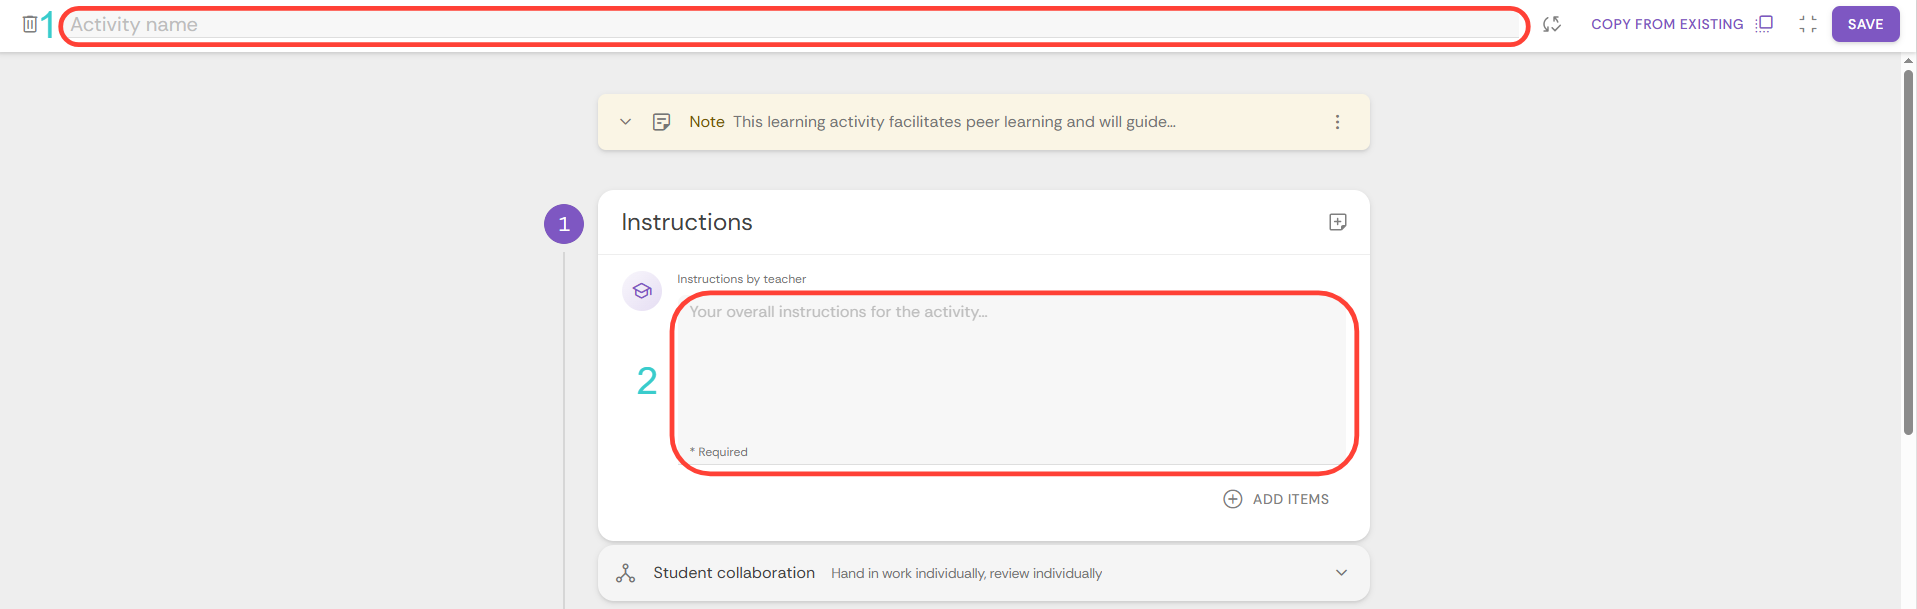Click the vertical scrollbar thumb
Viewport: 1917px width, 609px height.
coord(1908,250)
